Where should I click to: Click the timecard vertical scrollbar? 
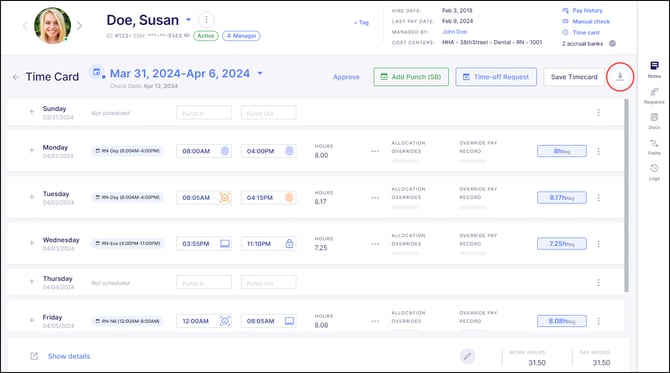[x=626, y=196]
